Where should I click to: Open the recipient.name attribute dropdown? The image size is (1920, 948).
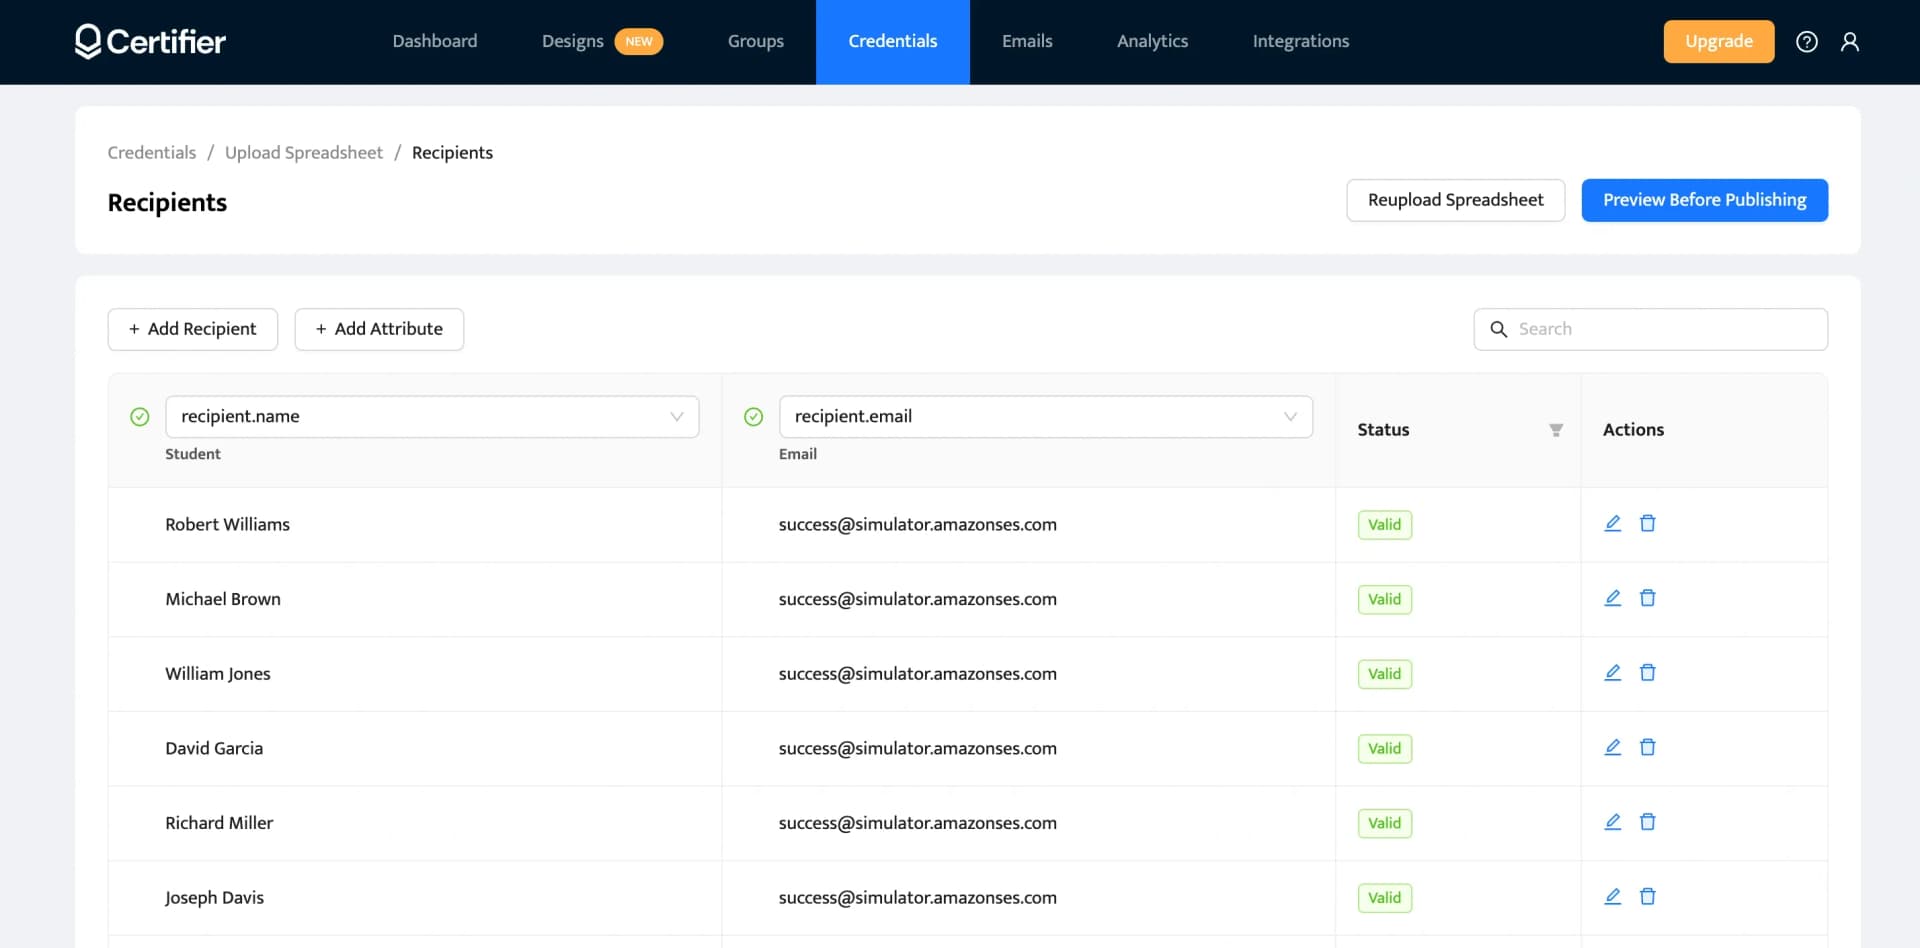[677, 417]
